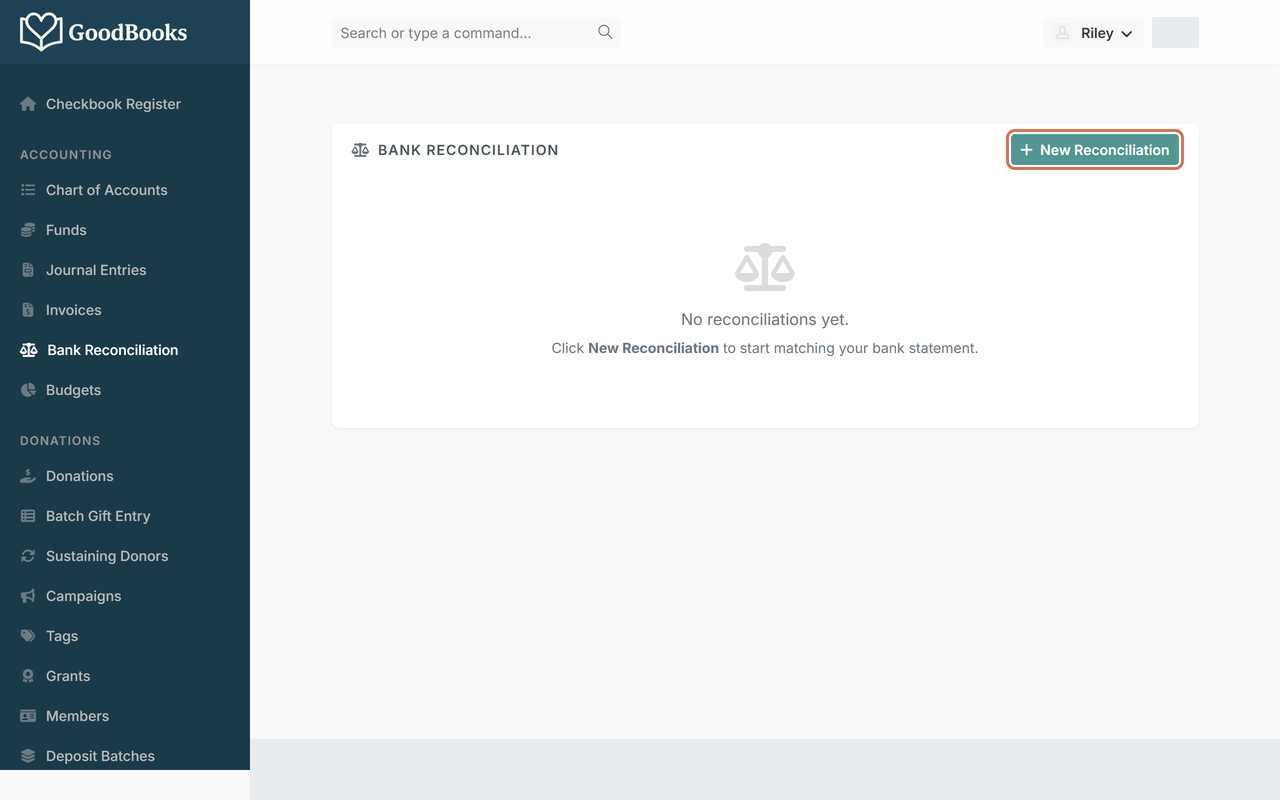The height and width of the screenshot is (800, 1280).
Task: Click the refresh arrows icon for Sustaining Donors
Action: tap(28, 556)
